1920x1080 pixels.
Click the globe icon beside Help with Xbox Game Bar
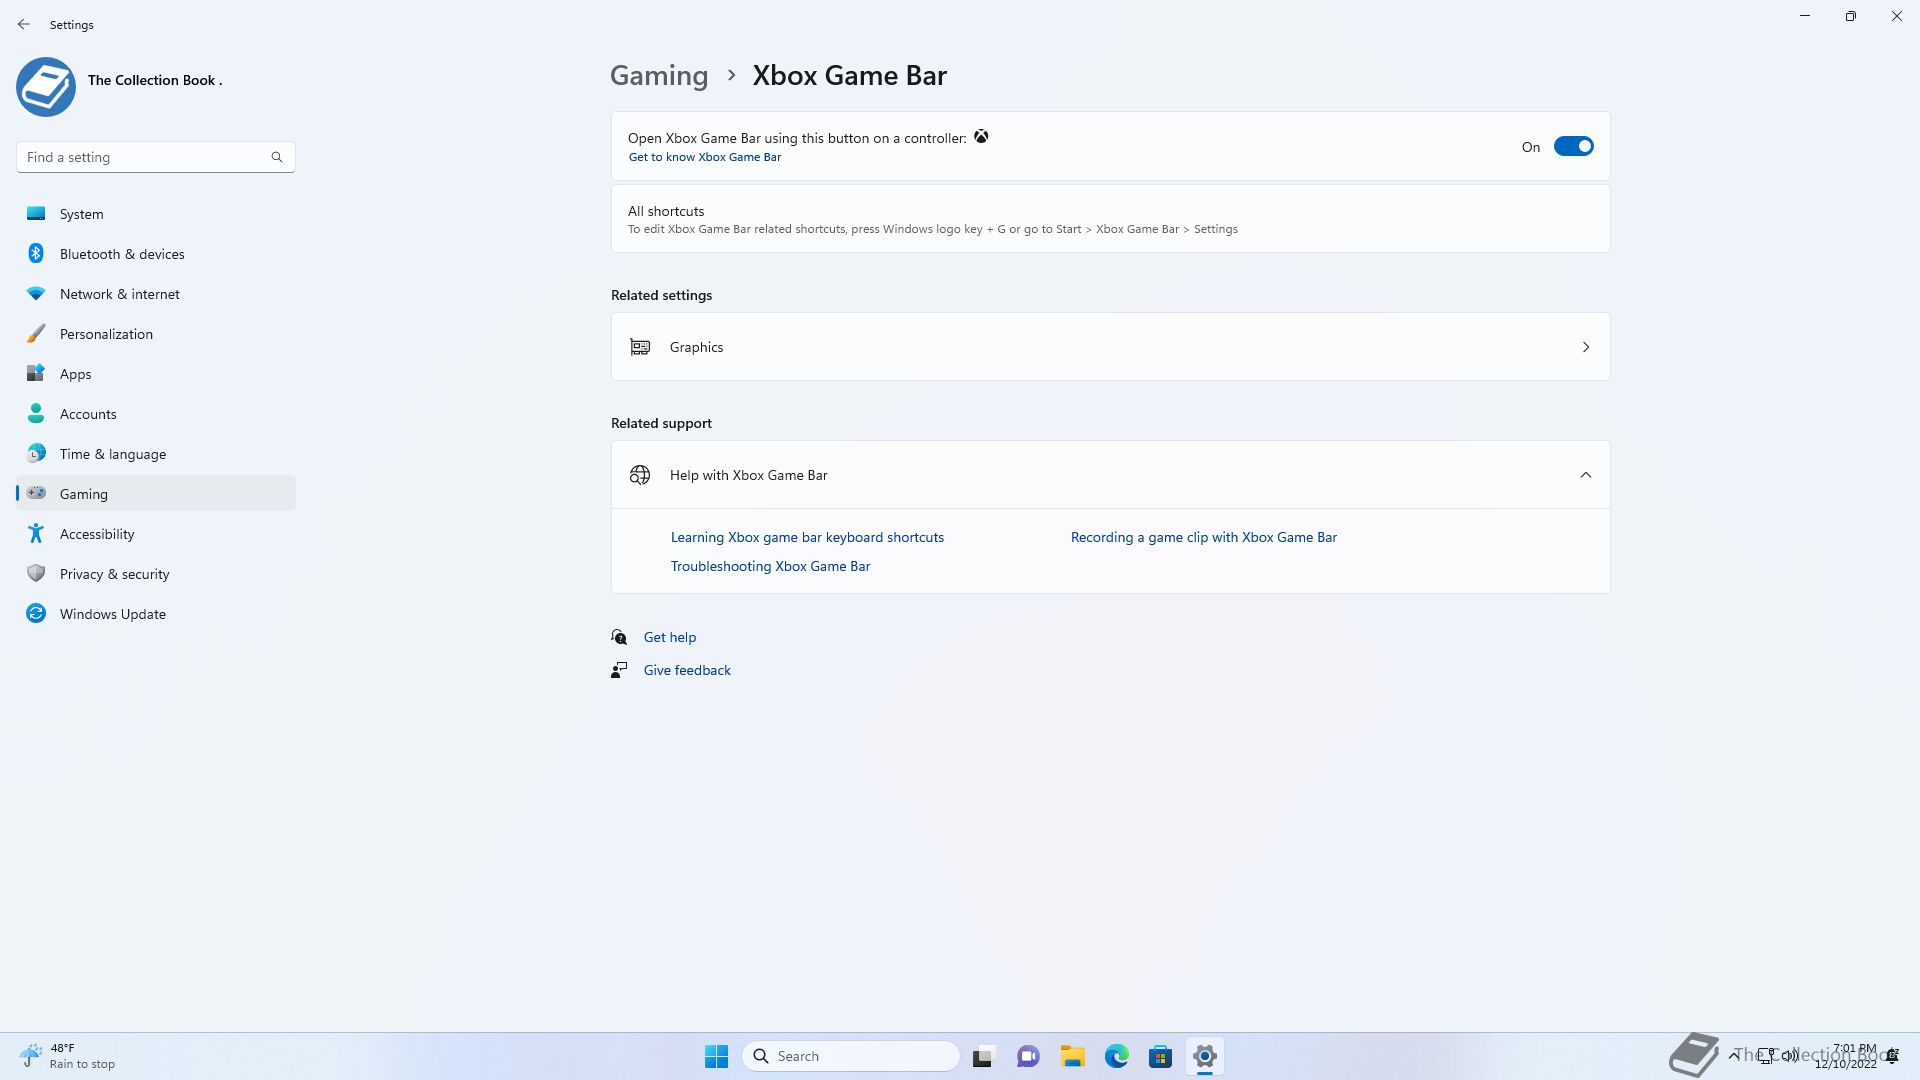tap(640, 475)
